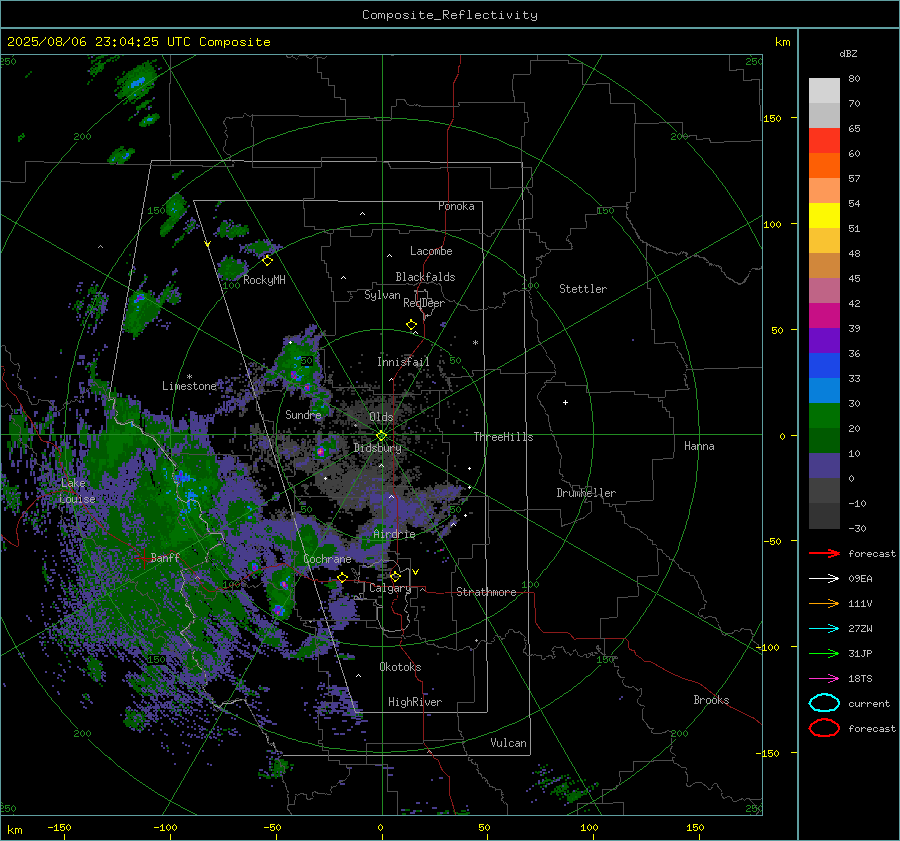Click the ThreeHills city label
This screenshot has width=900, height=841.
(503, 437)
